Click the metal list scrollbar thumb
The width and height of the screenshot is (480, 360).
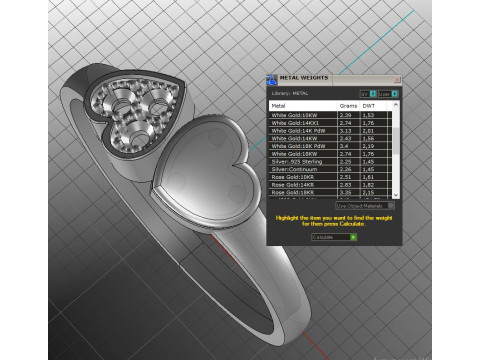396,141
